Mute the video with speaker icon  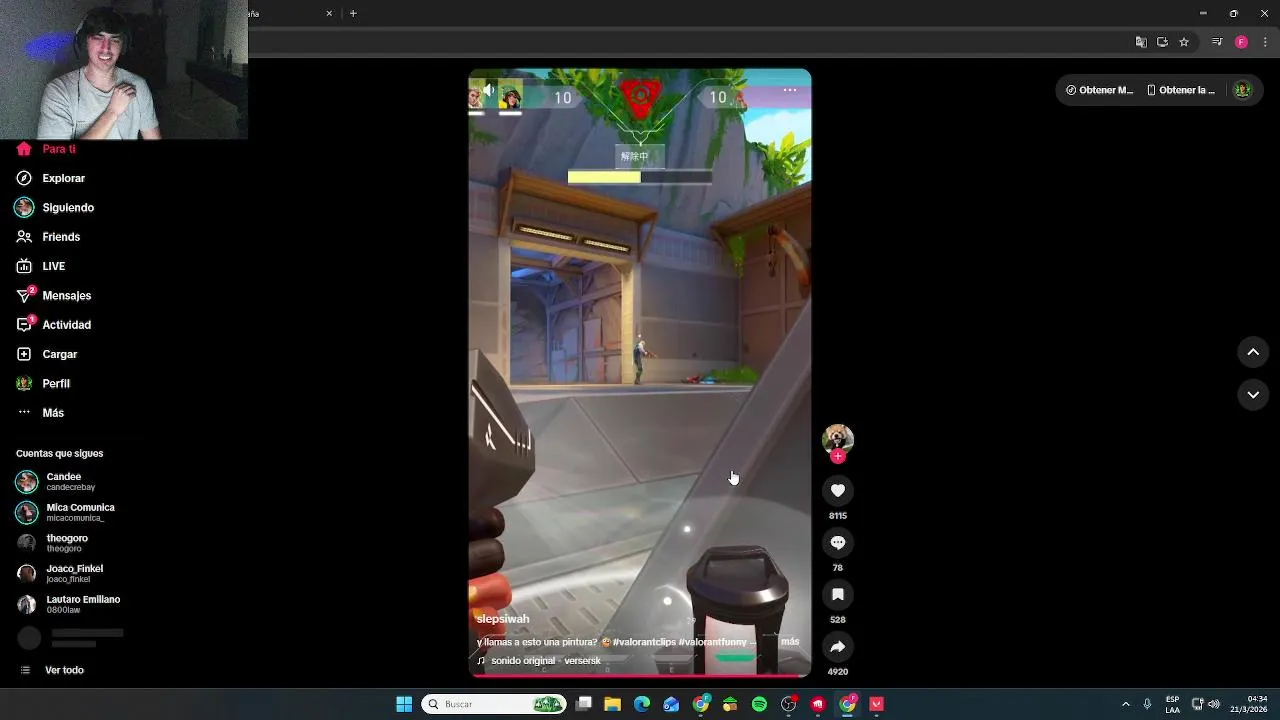coord(488,90)
